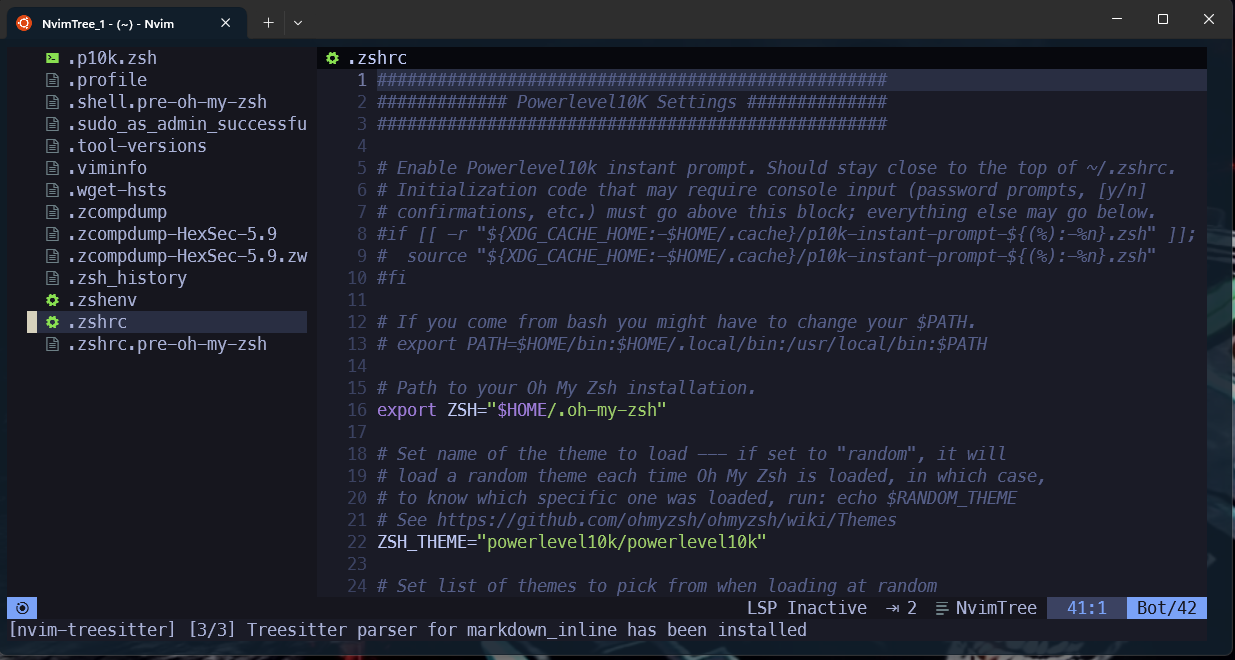Click the 'Enable Powerlevel10k instant prompt' comment
Screen dimensions: 1235x660
click(x=777, y=168)
